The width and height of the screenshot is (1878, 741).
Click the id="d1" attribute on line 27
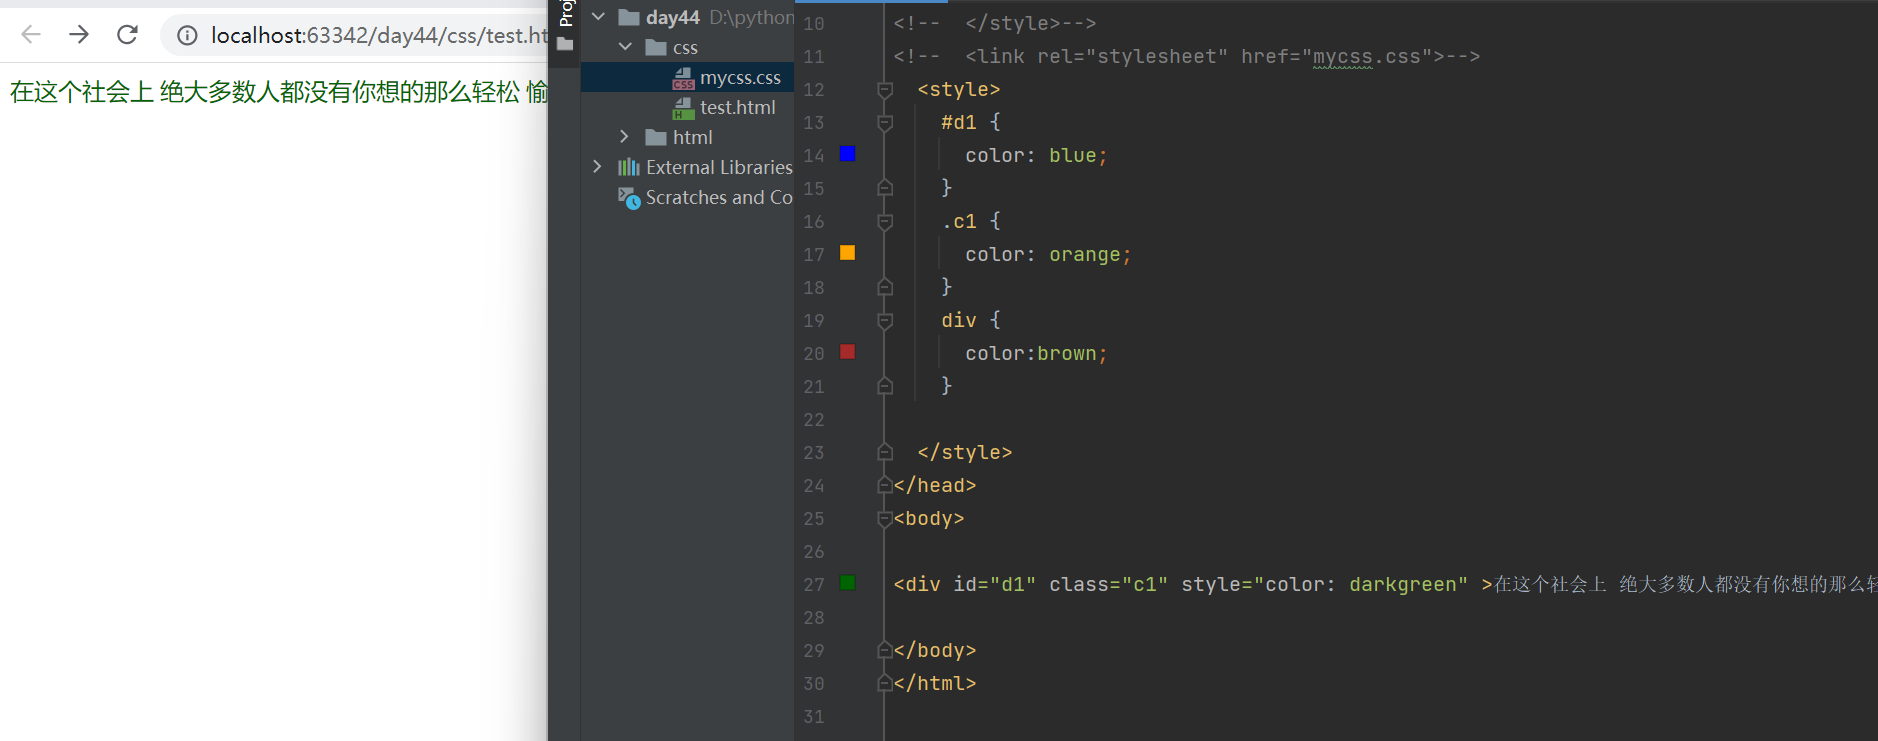[995, 585]
